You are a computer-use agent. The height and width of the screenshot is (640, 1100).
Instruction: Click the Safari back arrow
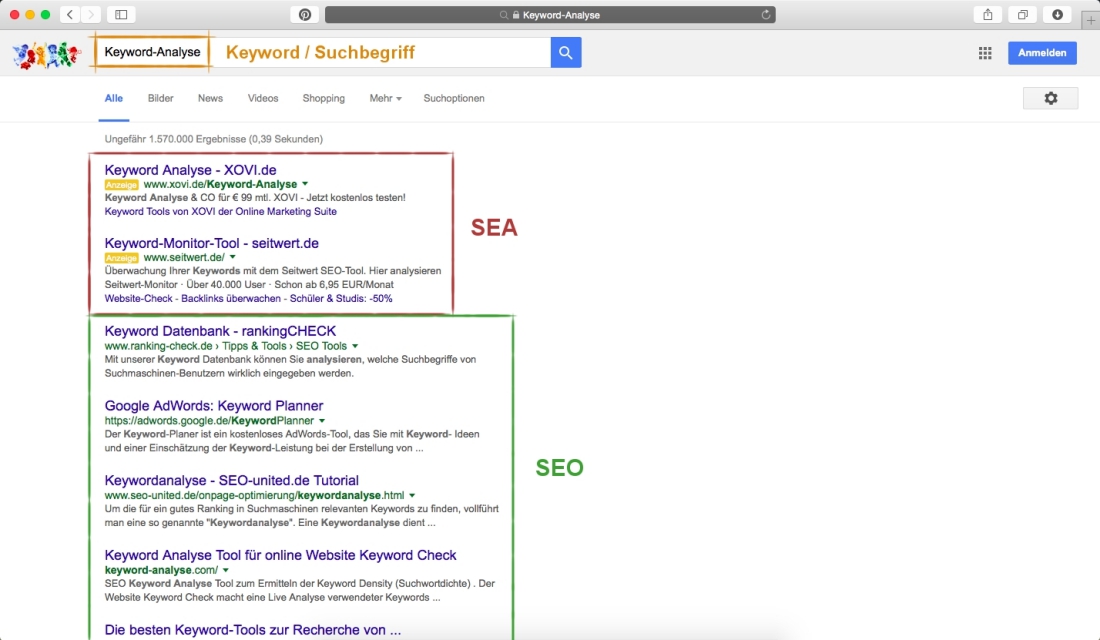[70, 14]
